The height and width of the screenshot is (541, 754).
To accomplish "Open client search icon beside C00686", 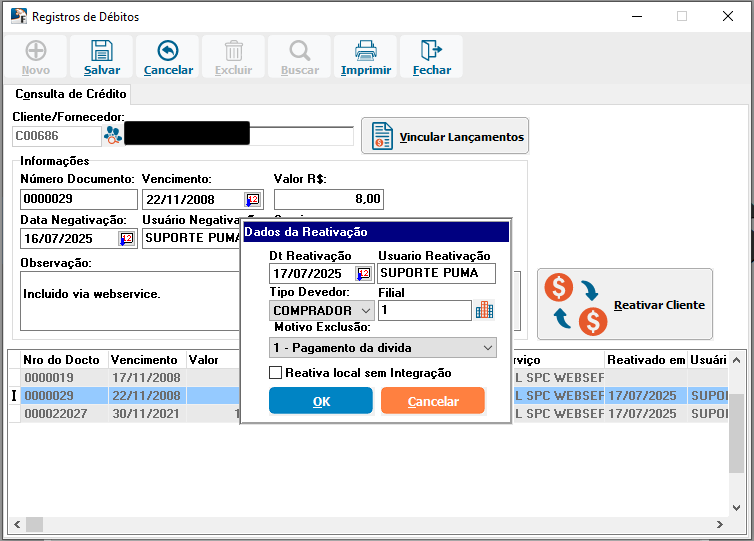I will [113, 136].
